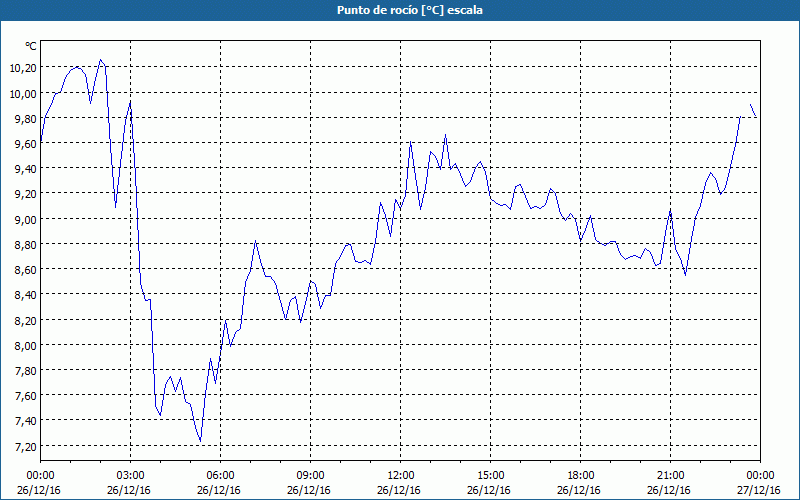
Task: Select the 7,60 y-axis value
Action: point(26,396)
